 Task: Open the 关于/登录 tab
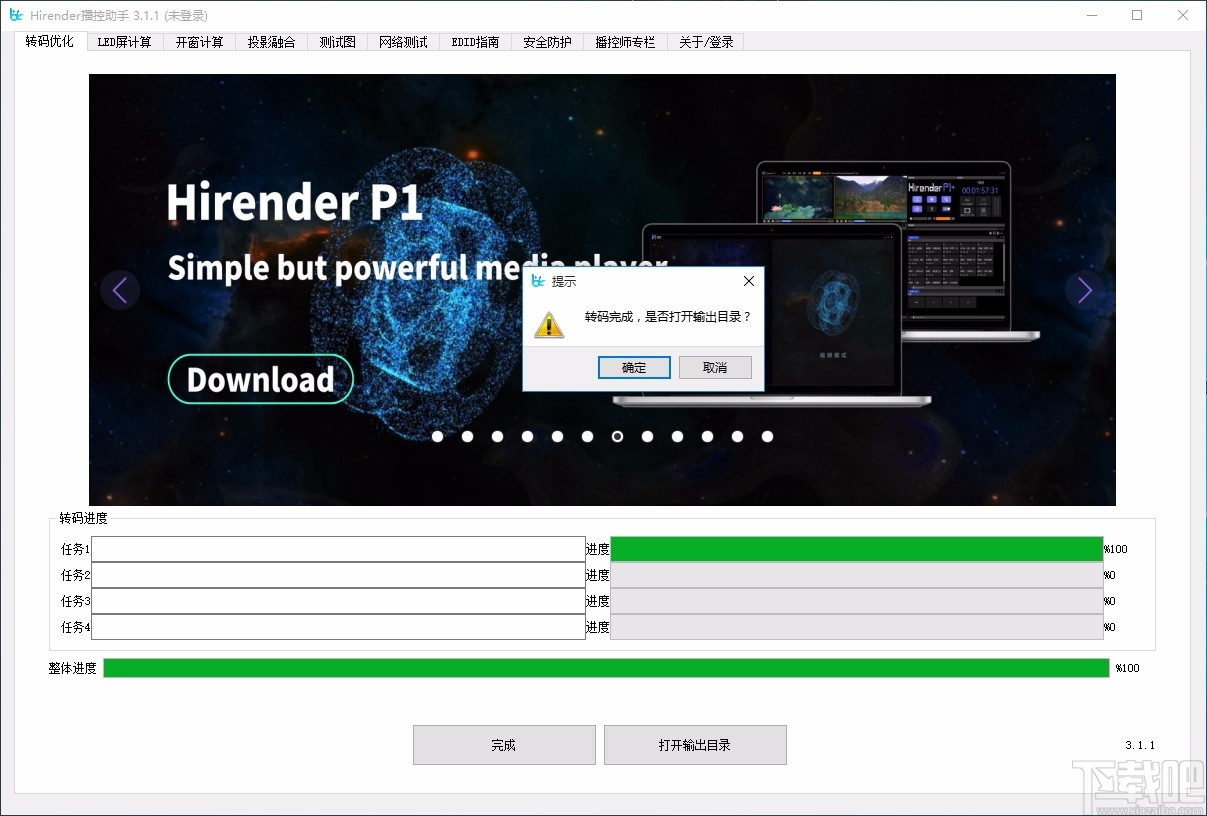pyautogui.click(x=705, y=42)
